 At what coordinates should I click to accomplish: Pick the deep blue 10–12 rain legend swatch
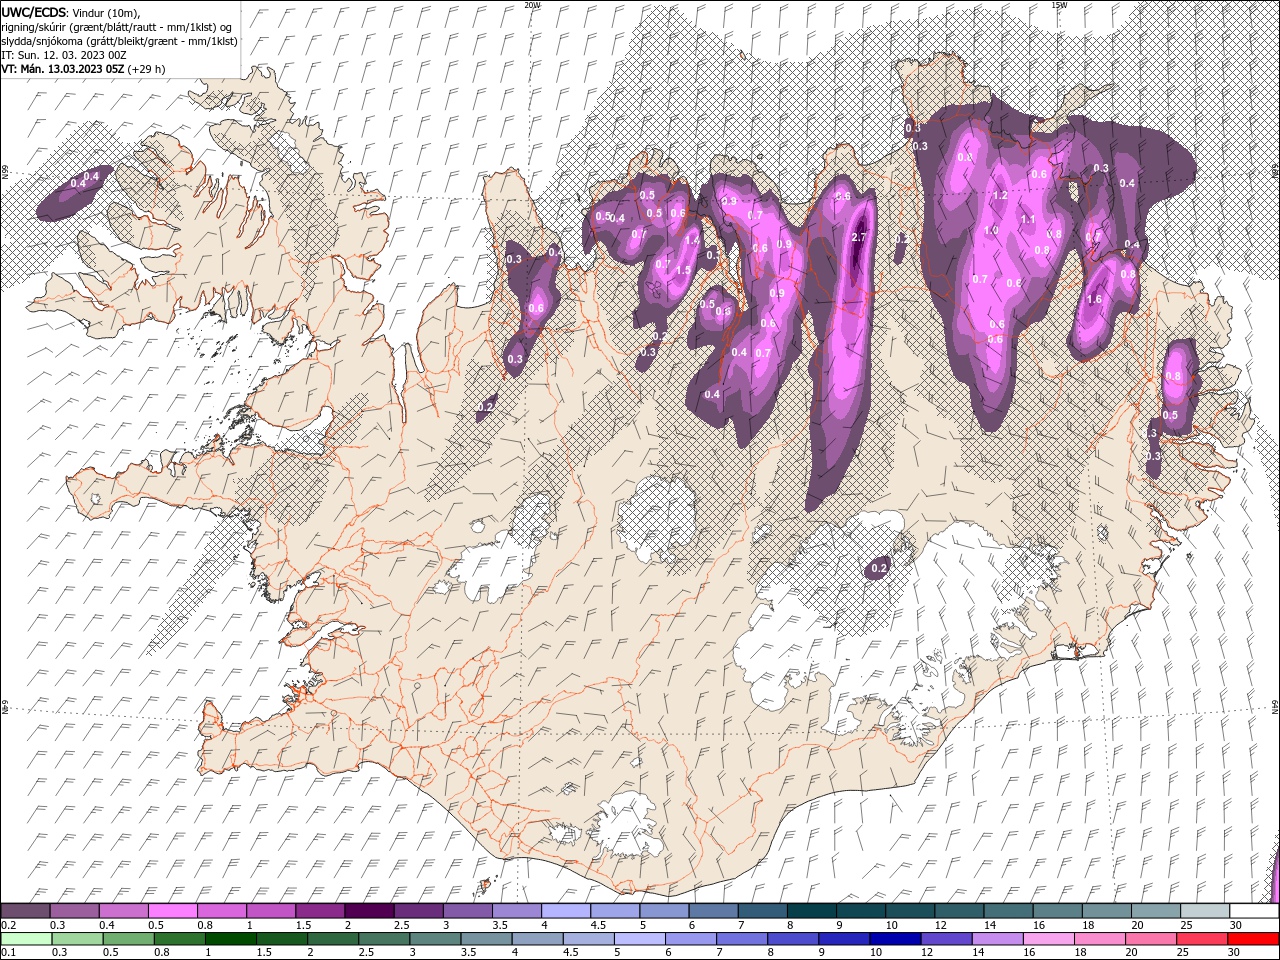pos(895,939)
